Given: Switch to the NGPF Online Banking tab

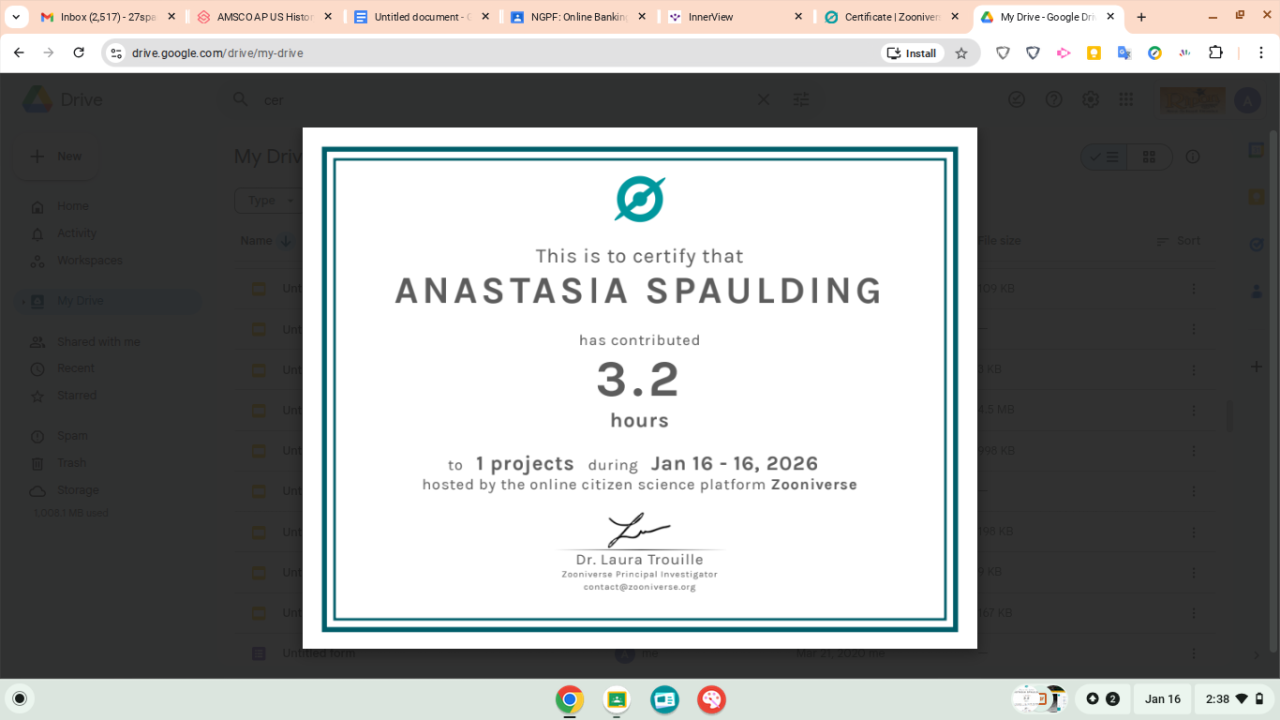Looking at the screenshot, I should click(x=577, y=17).
